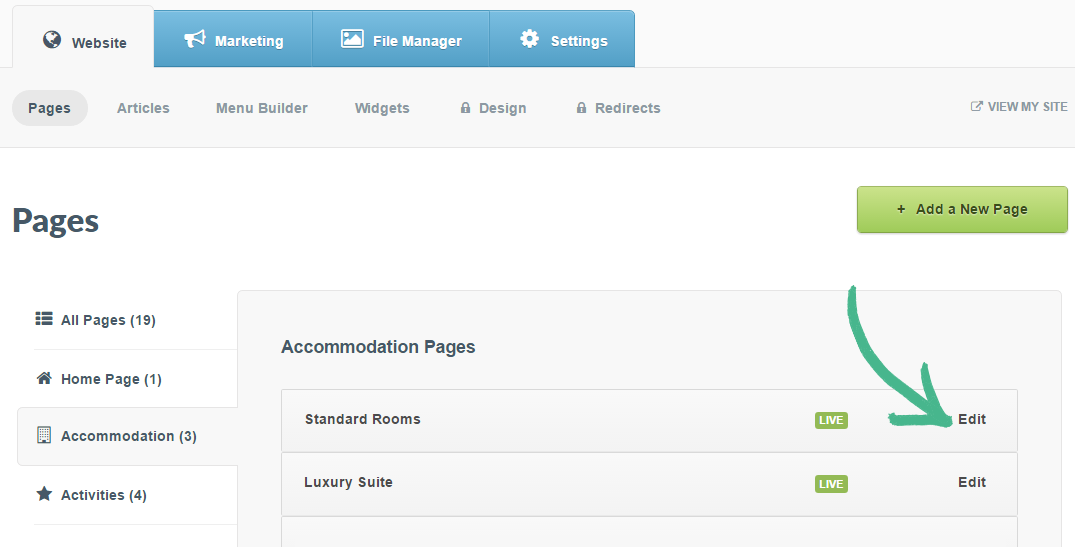Viewport: 1075px width, 547px height.
Task: Edit the Standard Rooms page
Action: [x=972, y=419]
